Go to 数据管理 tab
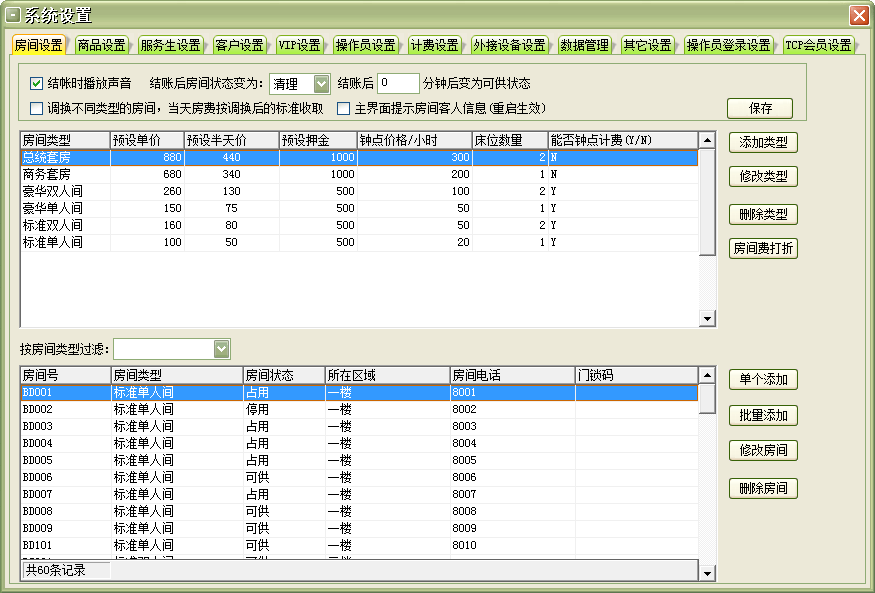The image size is (875, 593). [584, 46]
